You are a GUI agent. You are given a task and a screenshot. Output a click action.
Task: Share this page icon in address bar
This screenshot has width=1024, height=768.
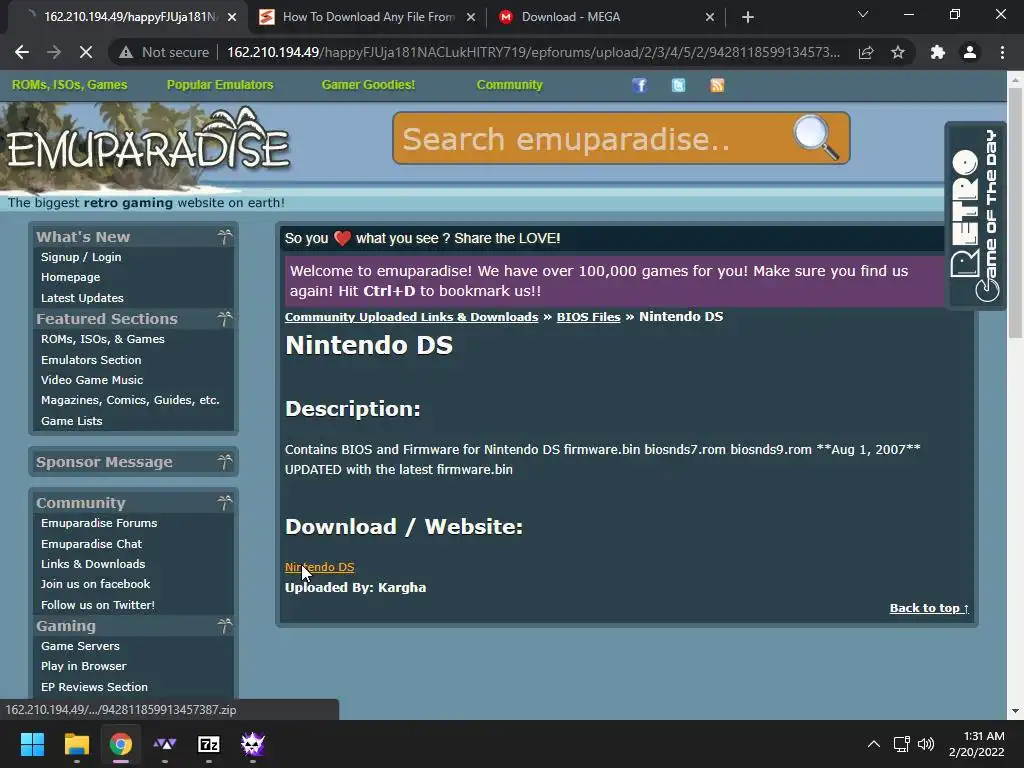pos(866,52)
